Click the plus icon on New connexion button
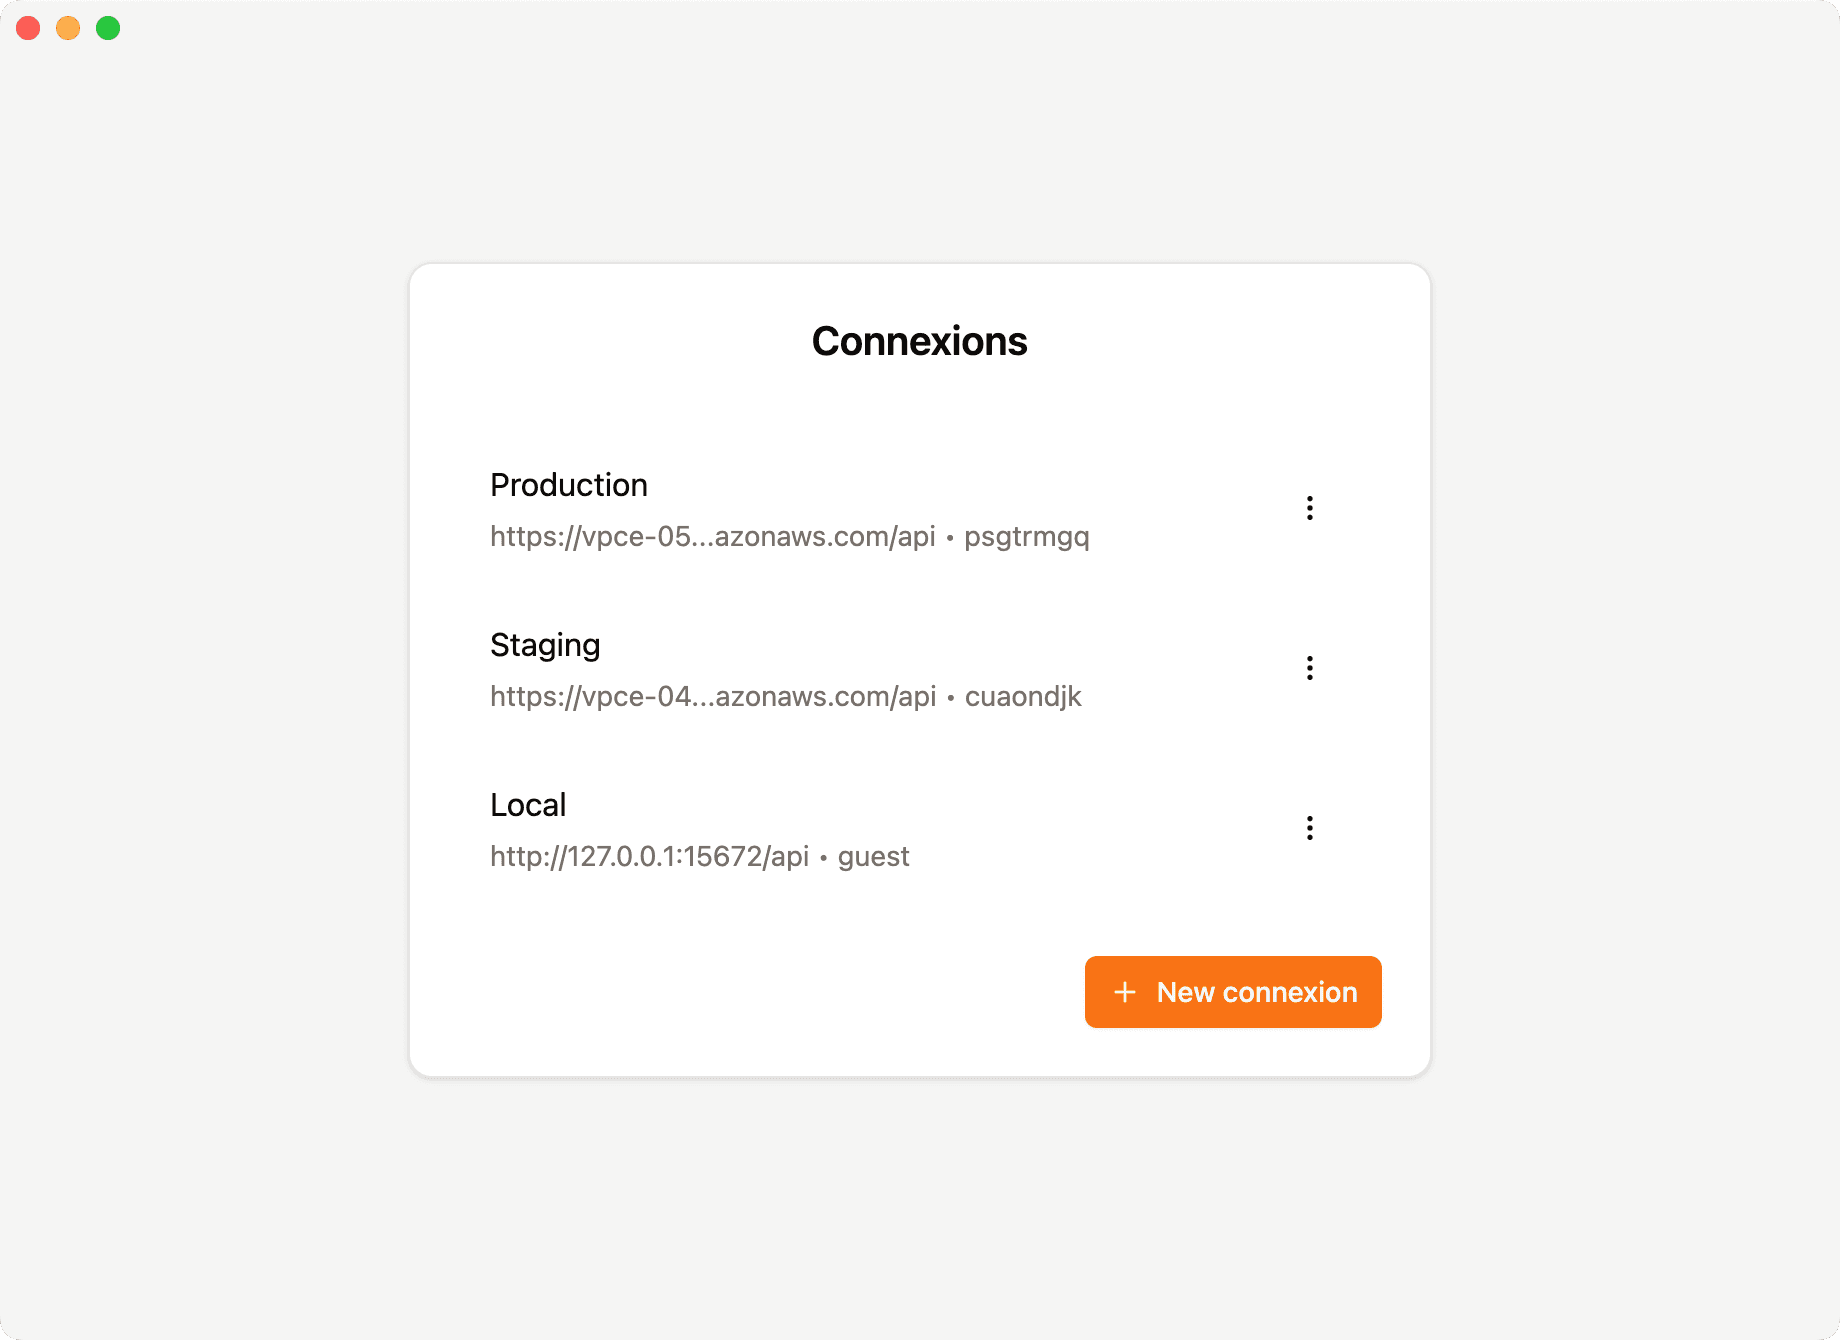Screen dimensions: 1840x1340 (x=1125, y=992)
